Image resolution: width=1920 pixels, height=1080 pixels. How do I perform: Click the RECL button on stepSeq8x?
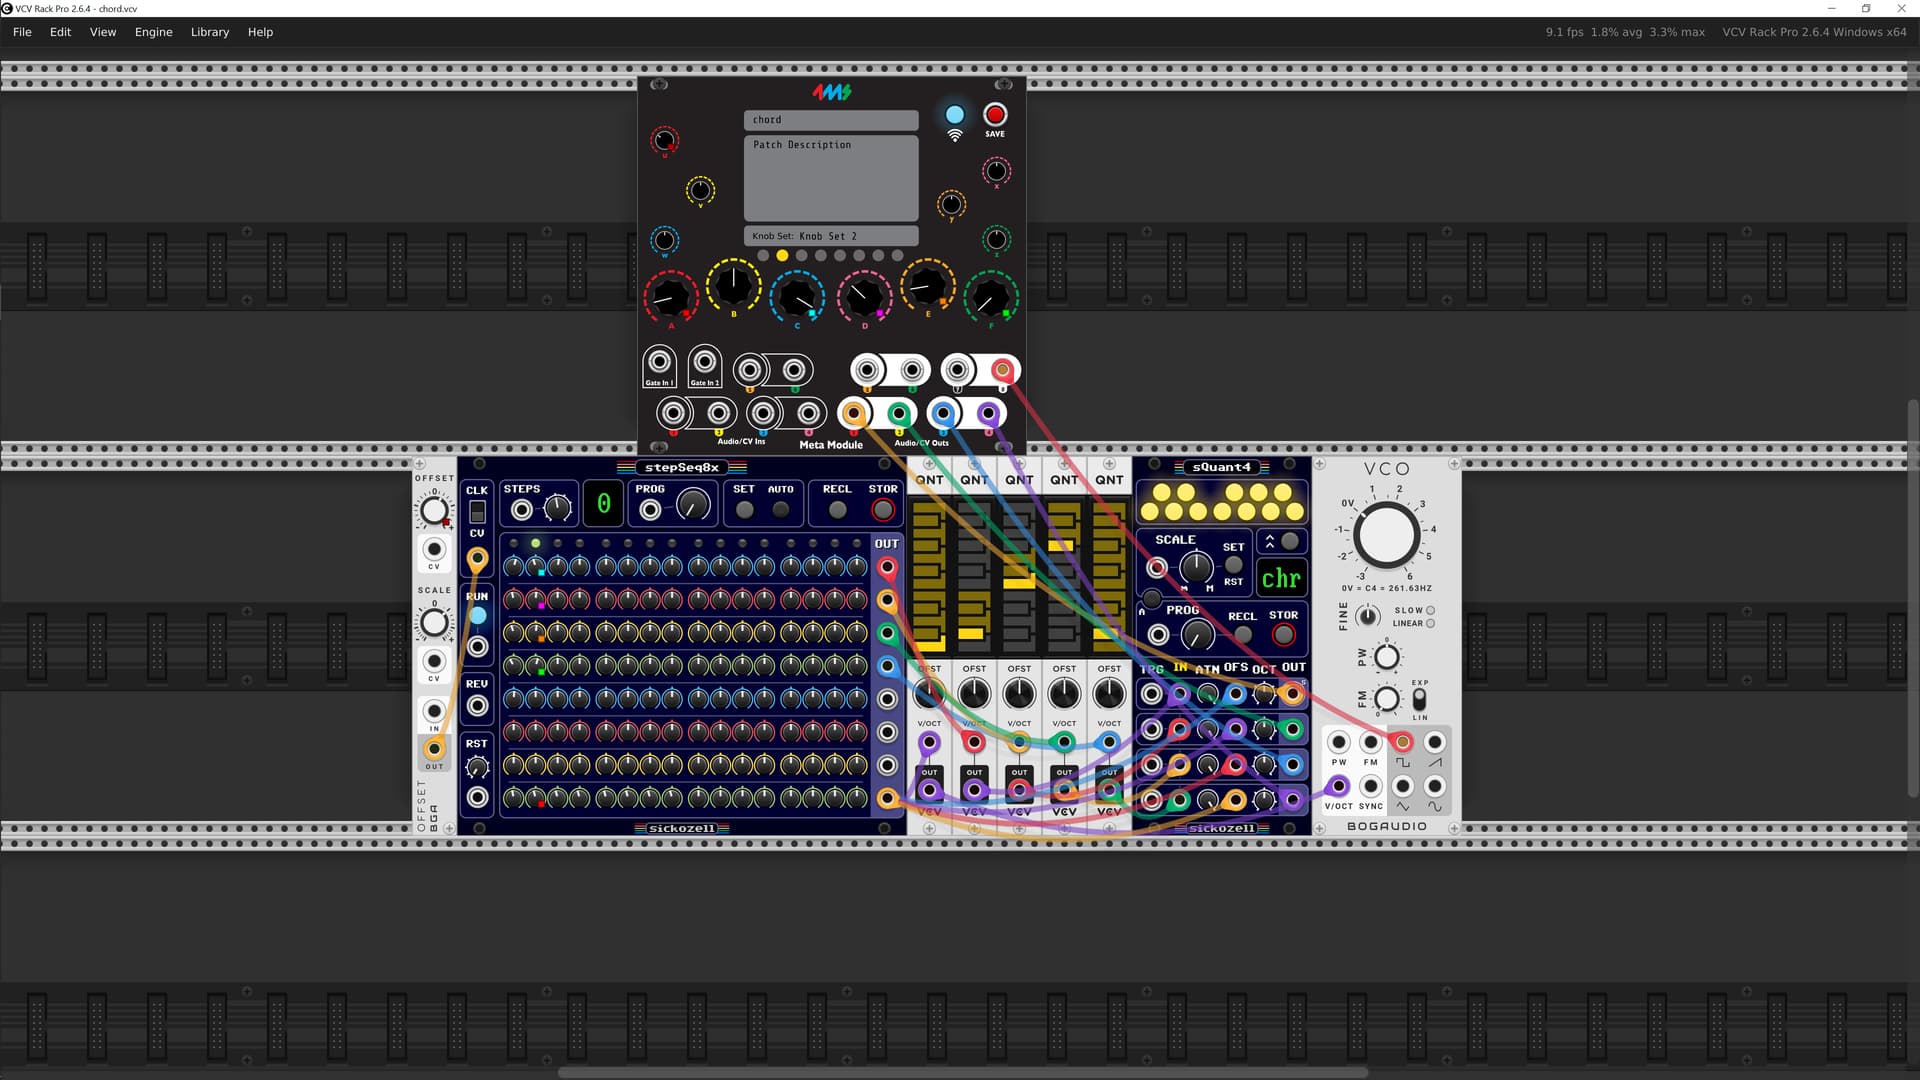(837, 510)
